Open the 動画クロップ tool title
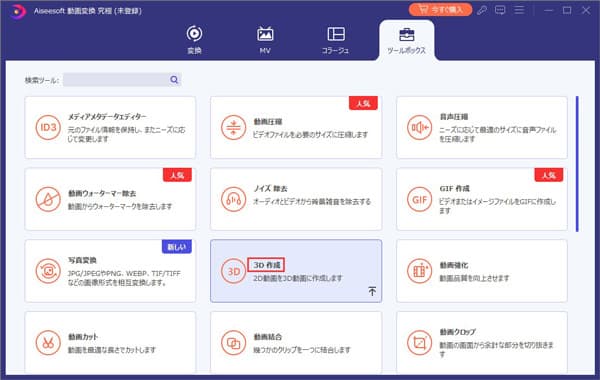The width and height of the screenshot is (600, 380). 457,332
